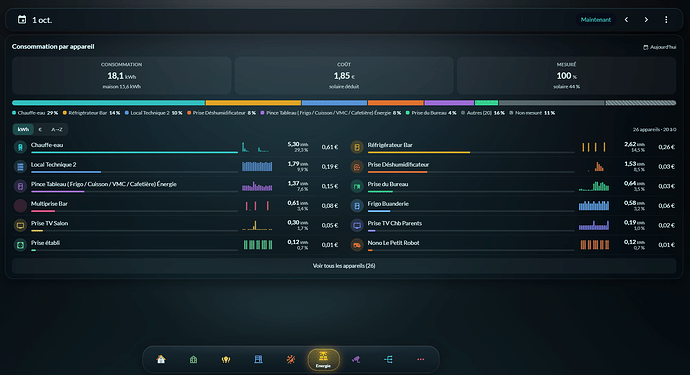The height and width of the screenshot is (375, 690).
Task: Click the Nono Le Petit Robot icon
Action: [357, 245]
